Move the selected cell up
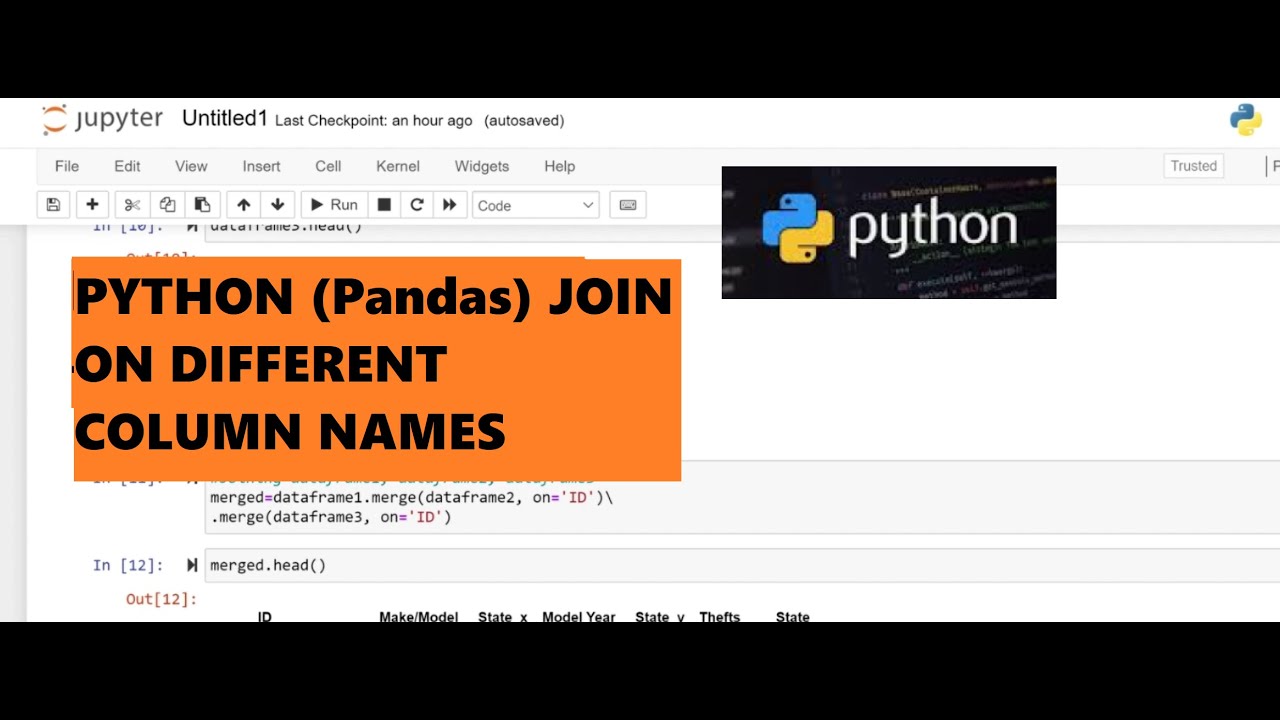The image size is (1280, 720). click(x=243, y=205)
